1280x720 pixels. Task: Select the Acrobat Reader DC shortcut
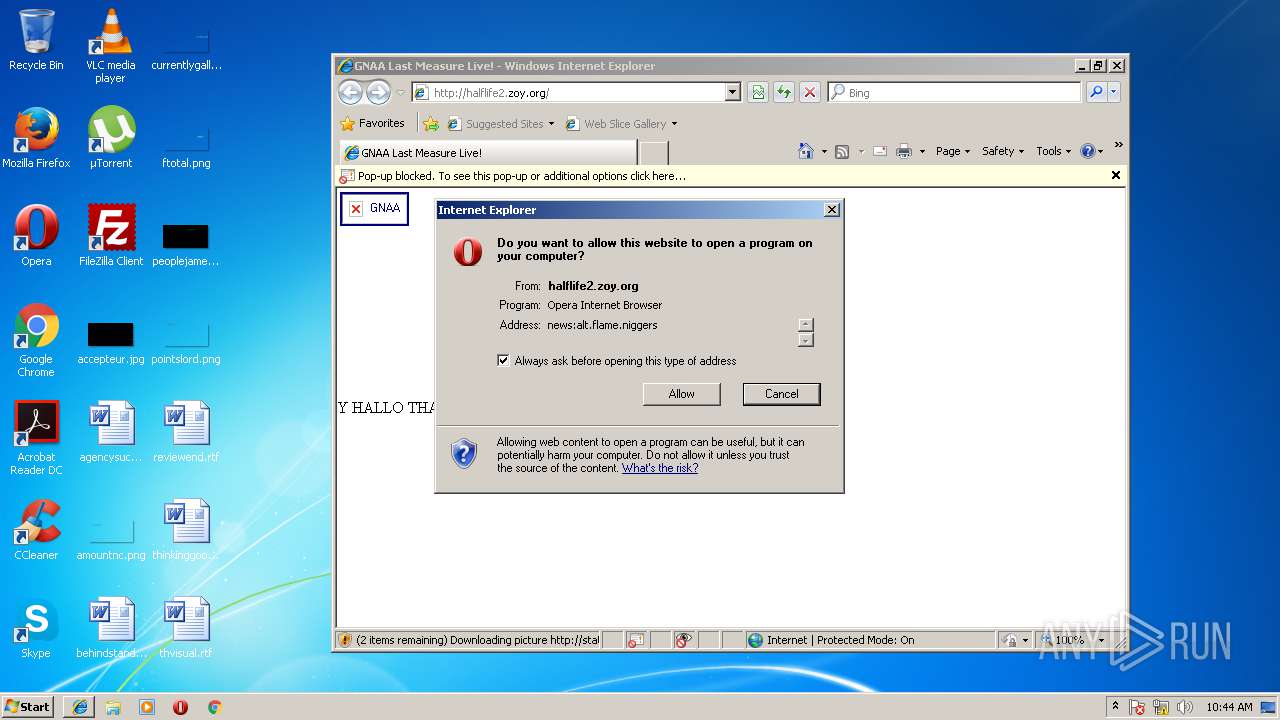pos(36,438)
